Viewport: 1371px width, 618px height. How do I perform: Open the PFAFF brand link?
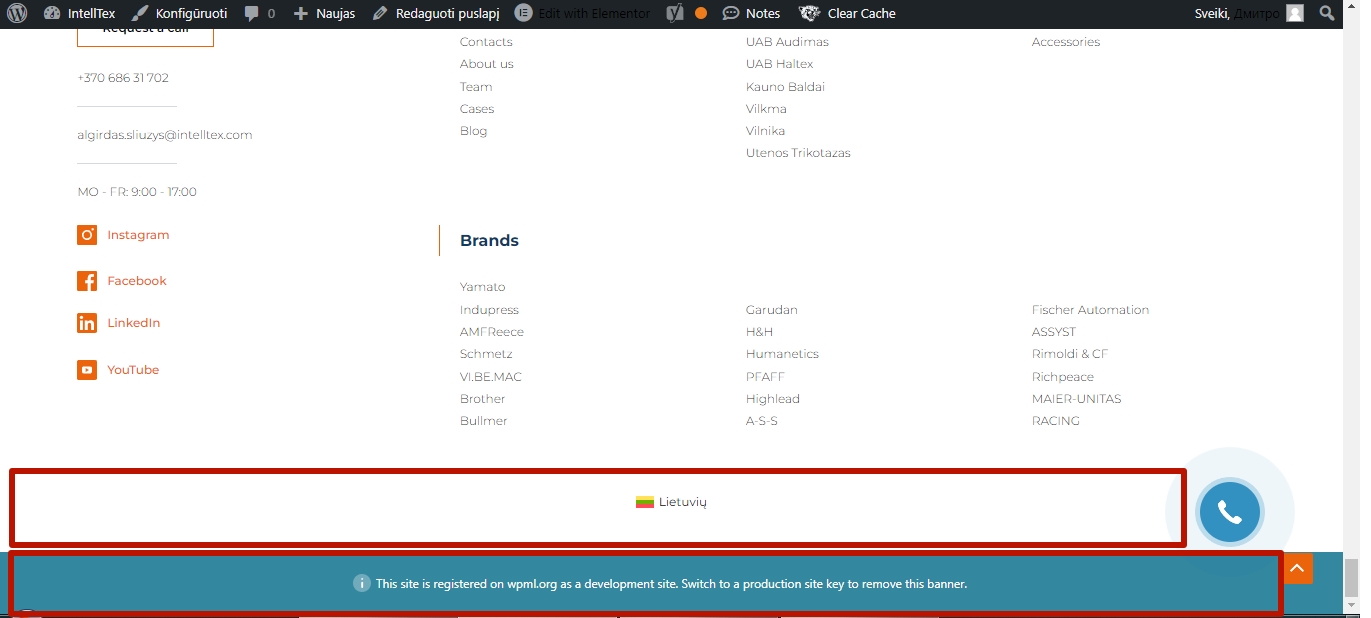[x=765, y=377]
